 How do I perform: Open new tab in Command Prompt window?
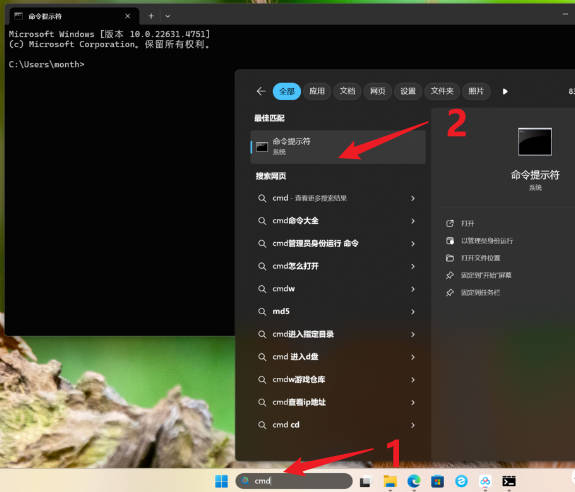coord(151,16)
